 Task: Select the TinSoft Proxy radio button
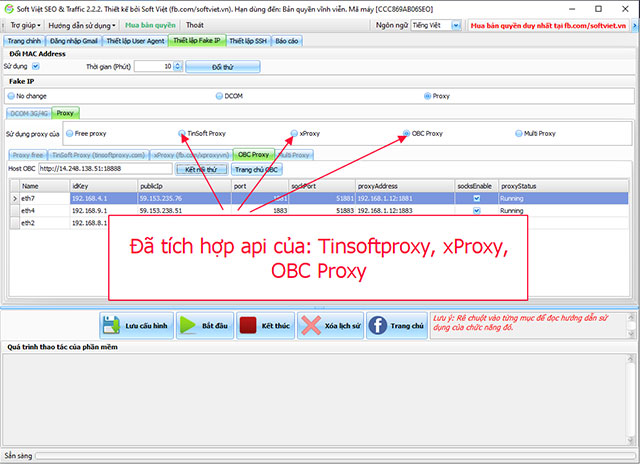(x=182, y=133)
